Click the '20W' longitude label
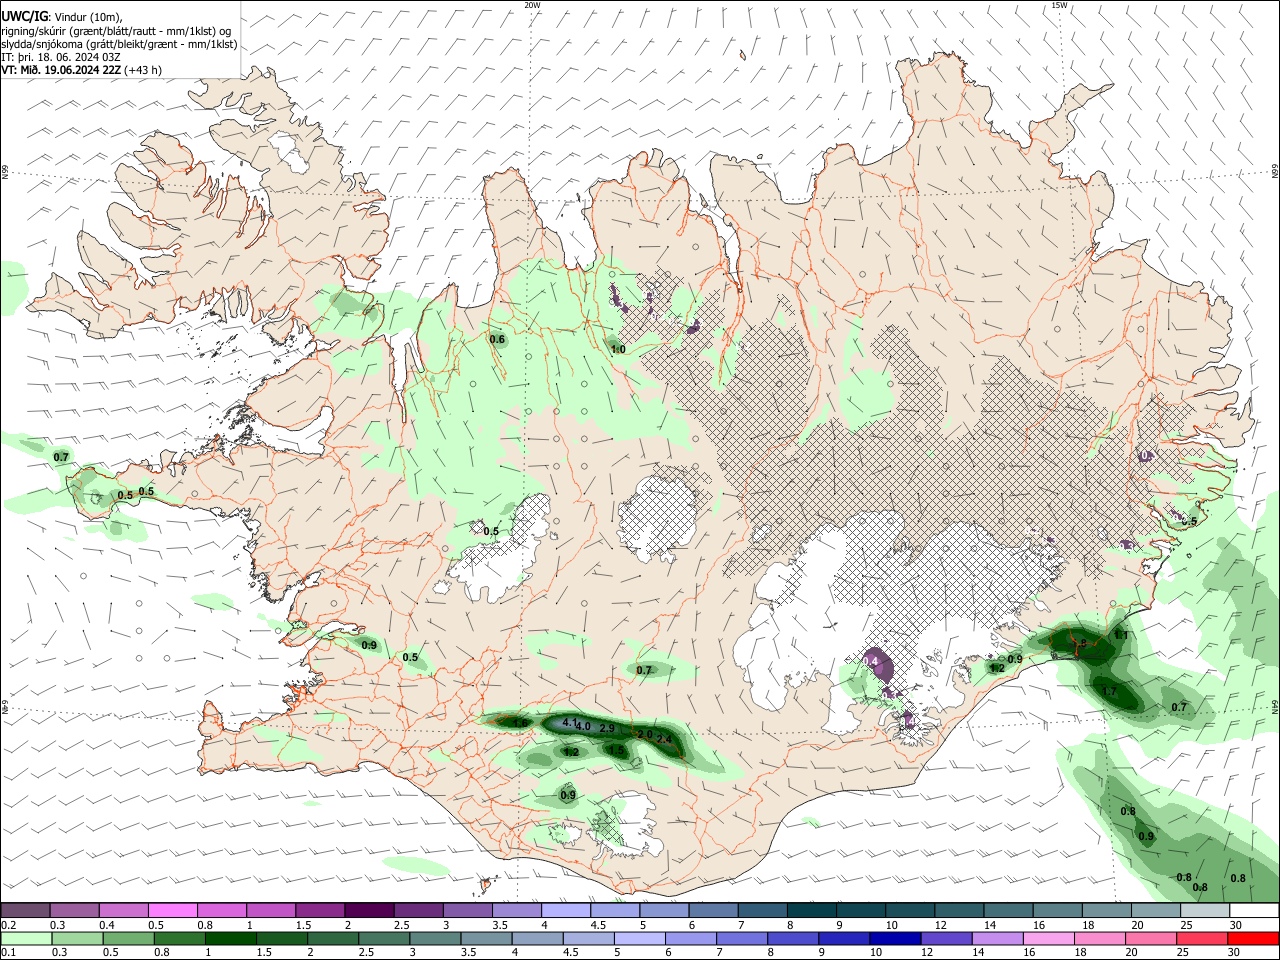 point(532,5)
